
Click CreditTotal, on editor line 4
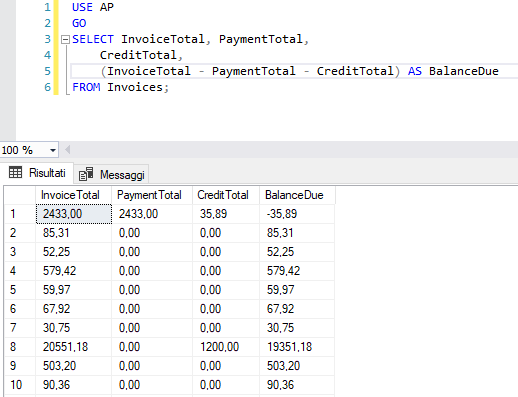[141, 55]
